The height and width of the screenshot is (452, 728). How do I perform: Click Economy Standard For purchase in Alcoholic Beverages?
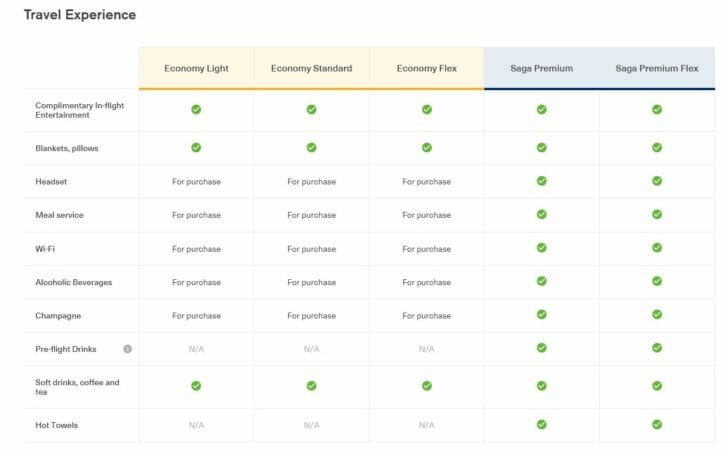coord(312,283)
